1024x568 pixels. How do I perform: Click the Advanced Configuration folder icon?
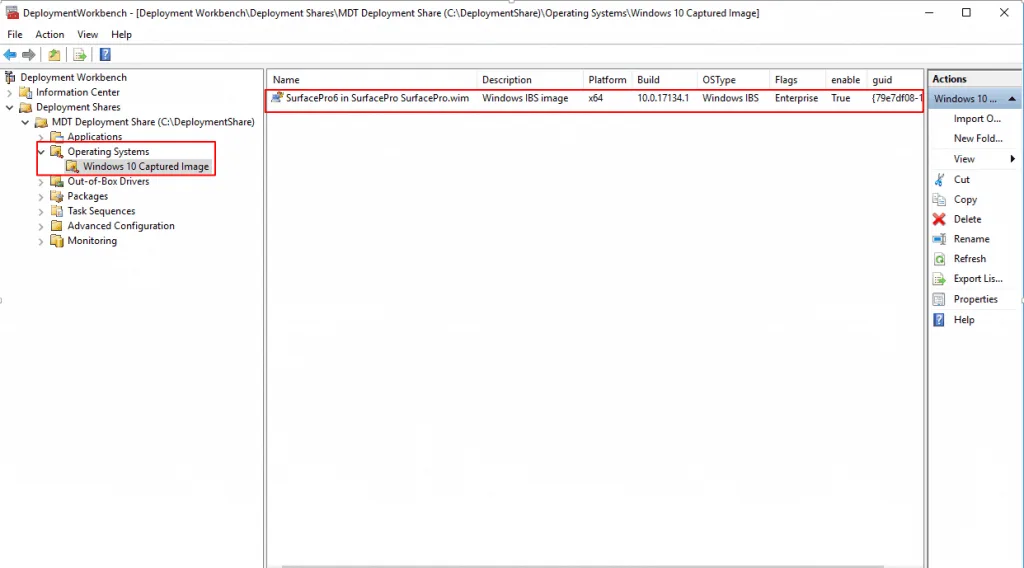click(57, 226)
